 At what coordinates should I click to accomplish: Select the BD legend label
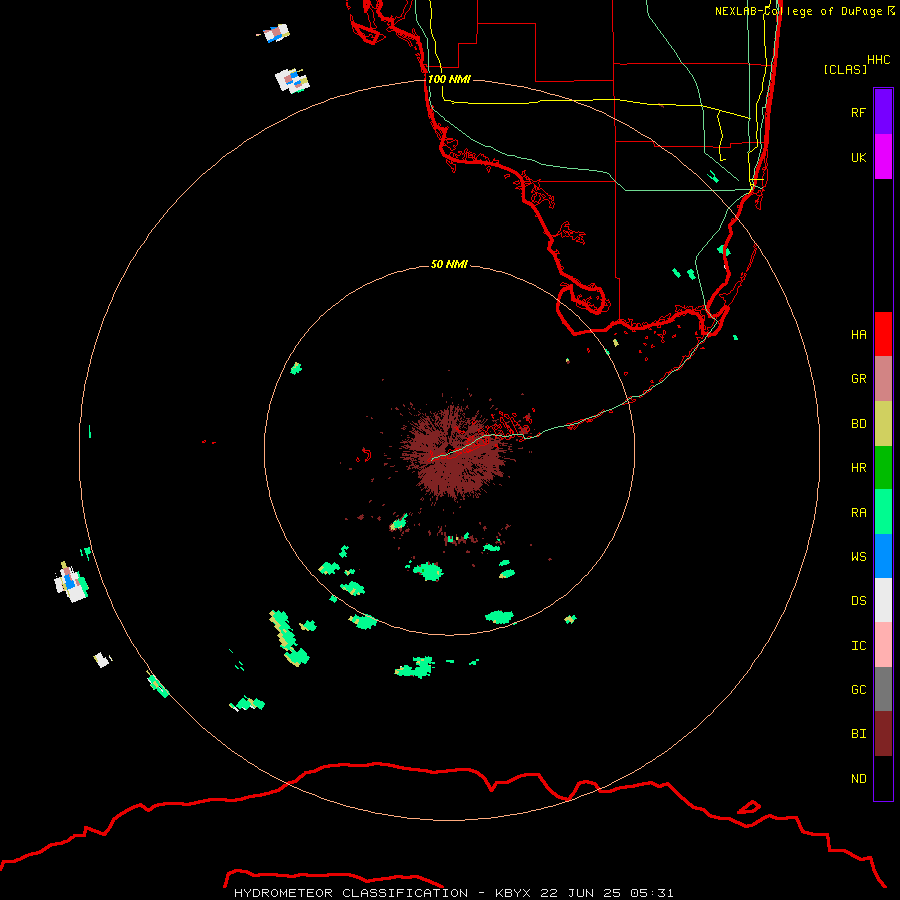[859, 424]
